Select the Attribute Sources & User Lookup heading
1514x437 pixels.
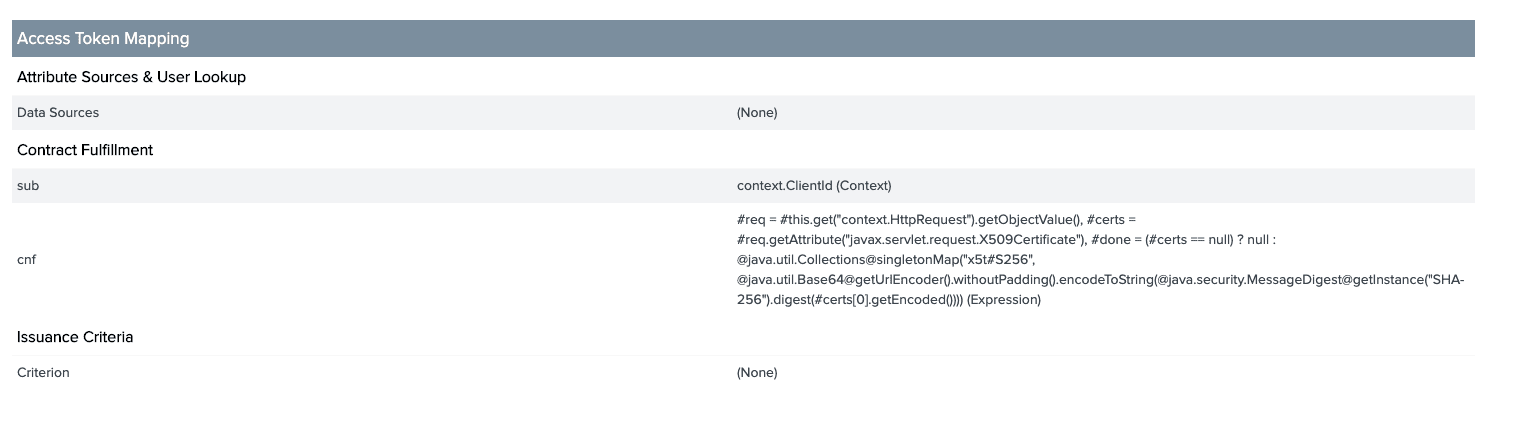[x=131, y=77]
